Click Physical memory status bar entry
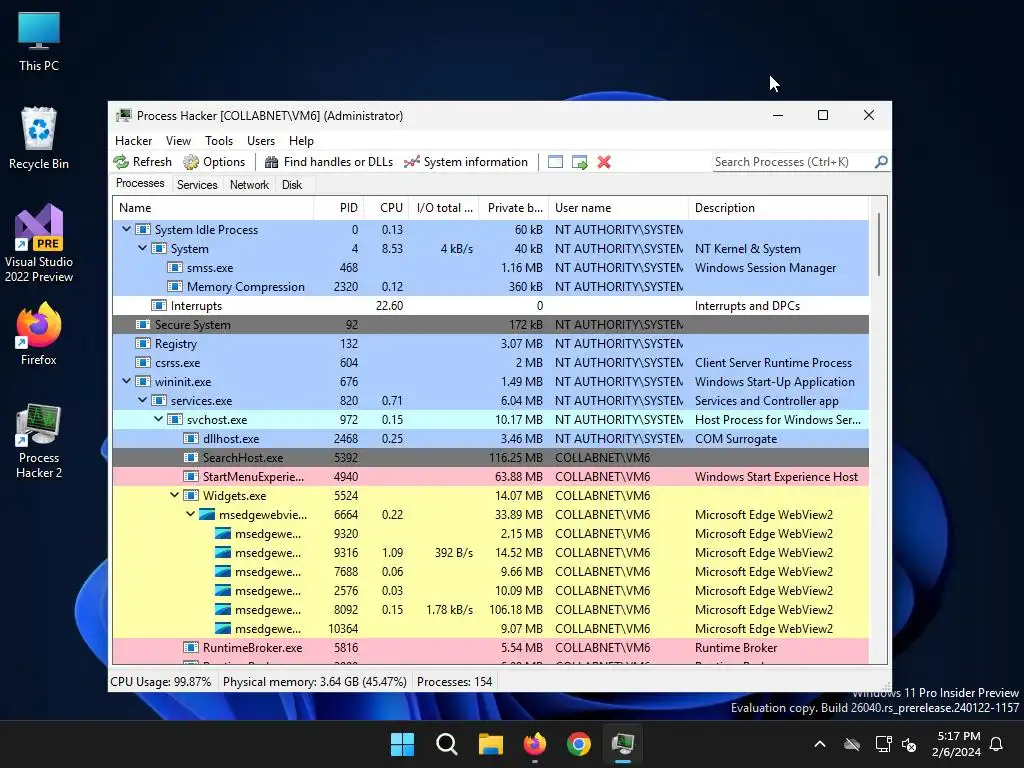This screenshot has height=768, width=1024. point(315,682)
